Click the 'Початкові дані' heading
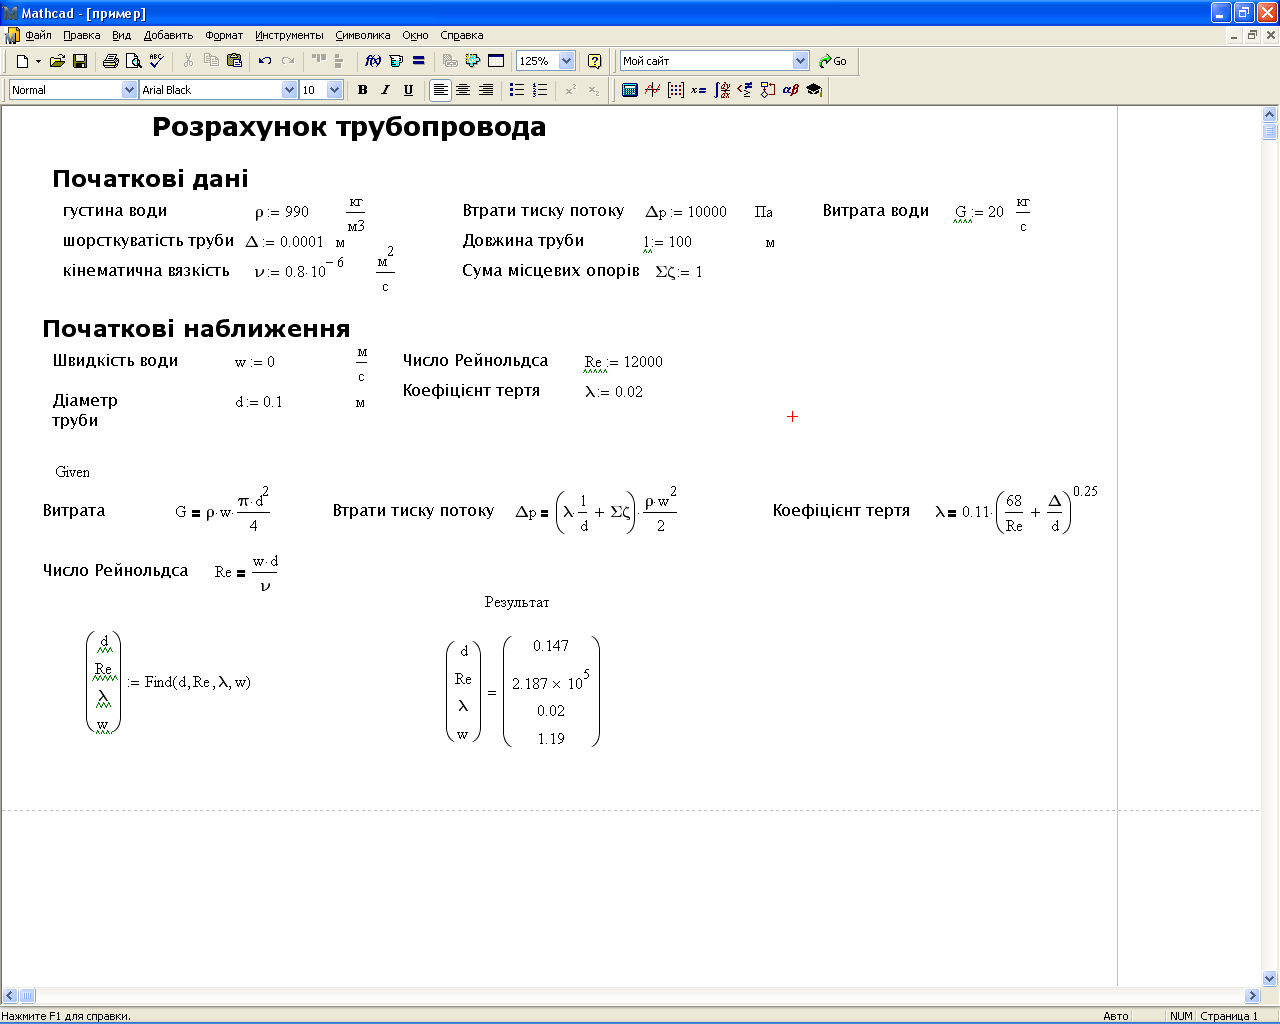The width and height of the screenshot is (1280, 1024). click(x=150, y=179)
